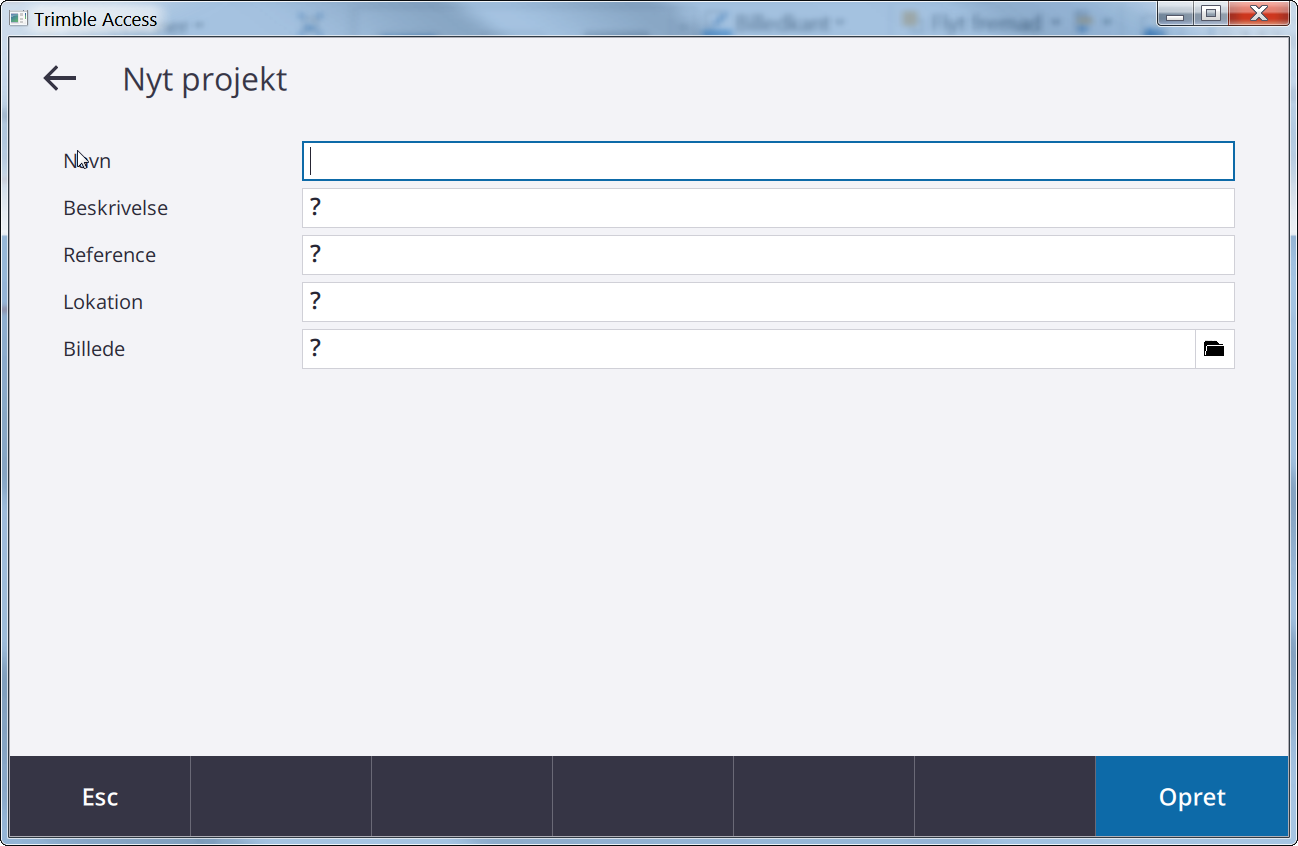Click the Lokation label text
Screen dimensions: 1298x846
point(103,302)
